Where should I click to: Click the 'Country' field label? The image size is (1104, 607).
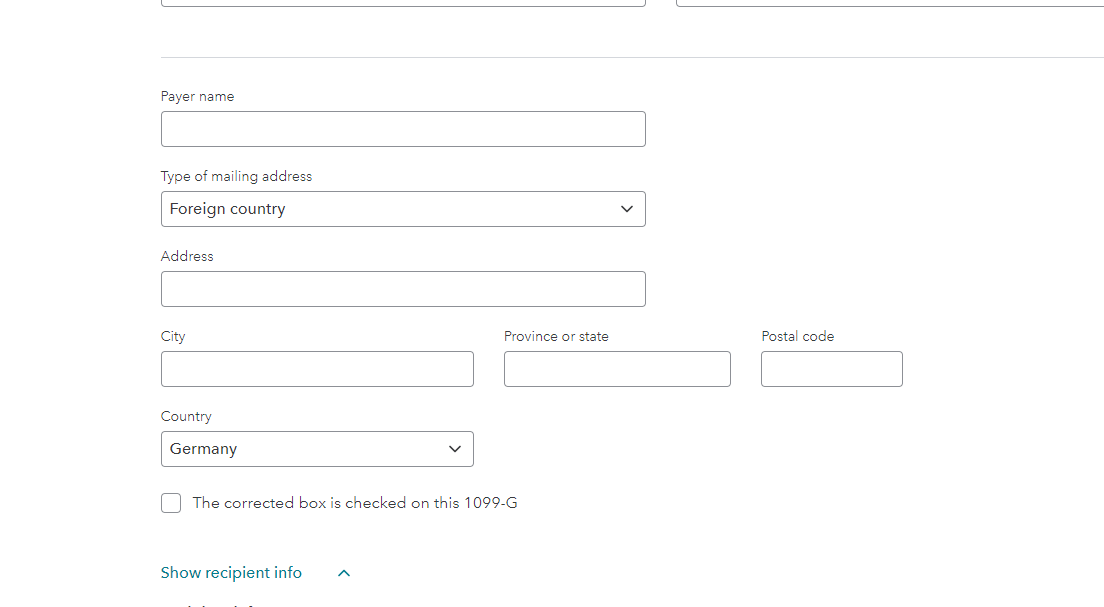186,416
